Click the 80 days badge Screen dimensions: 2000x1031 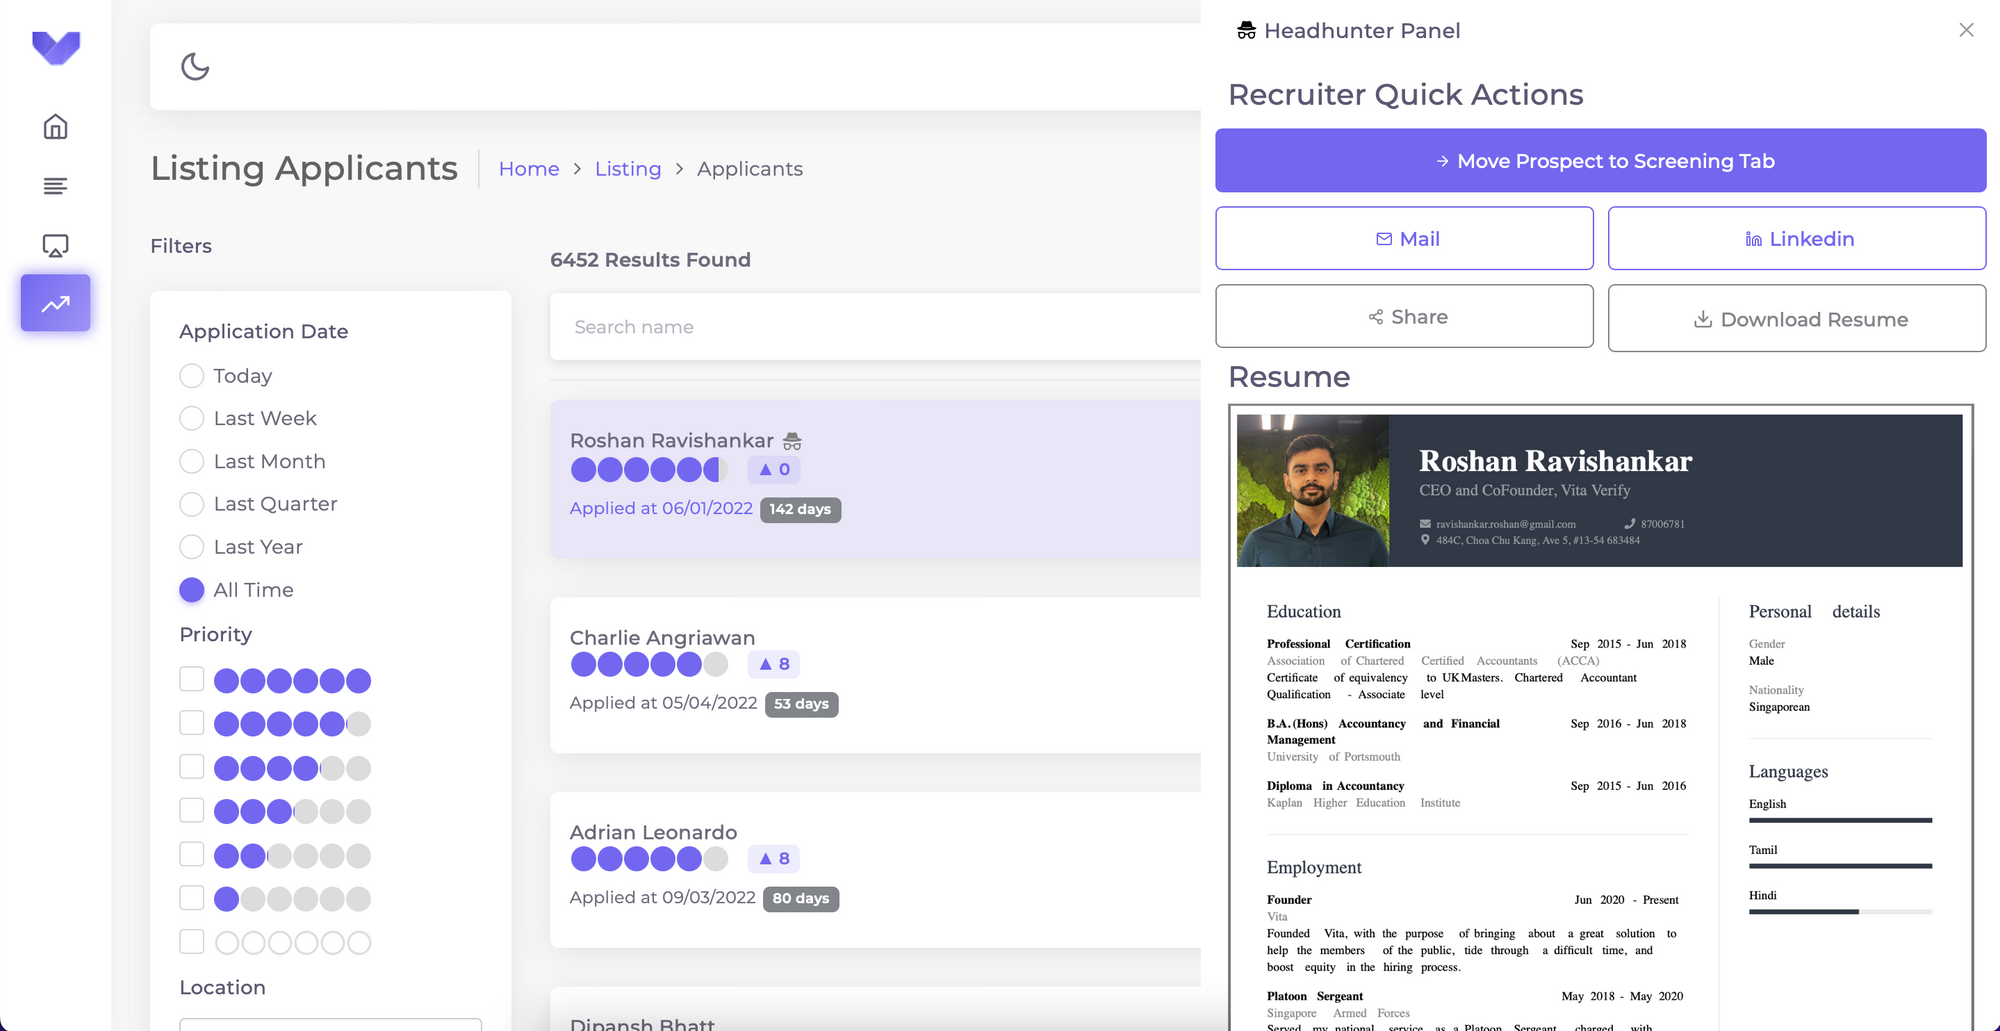(800, 898)
